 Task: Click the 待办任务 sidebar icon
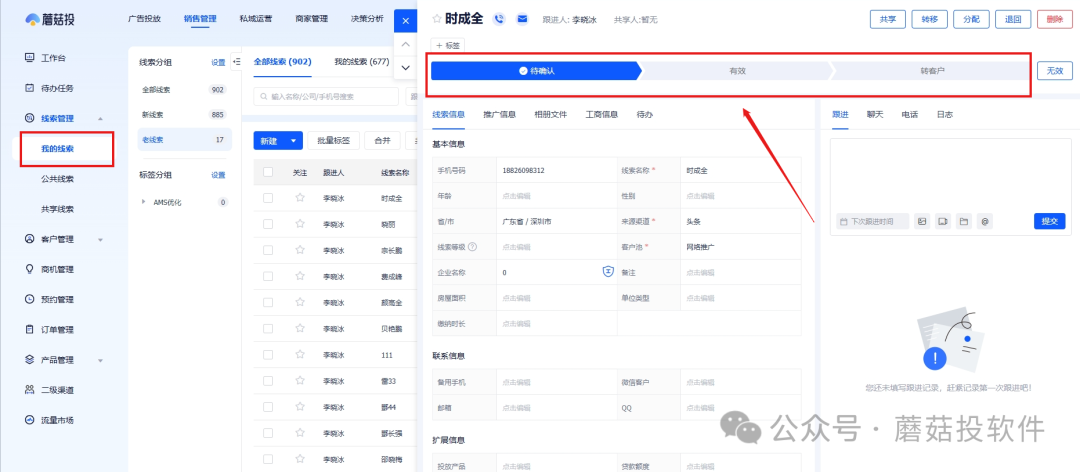tap(29, 88)
